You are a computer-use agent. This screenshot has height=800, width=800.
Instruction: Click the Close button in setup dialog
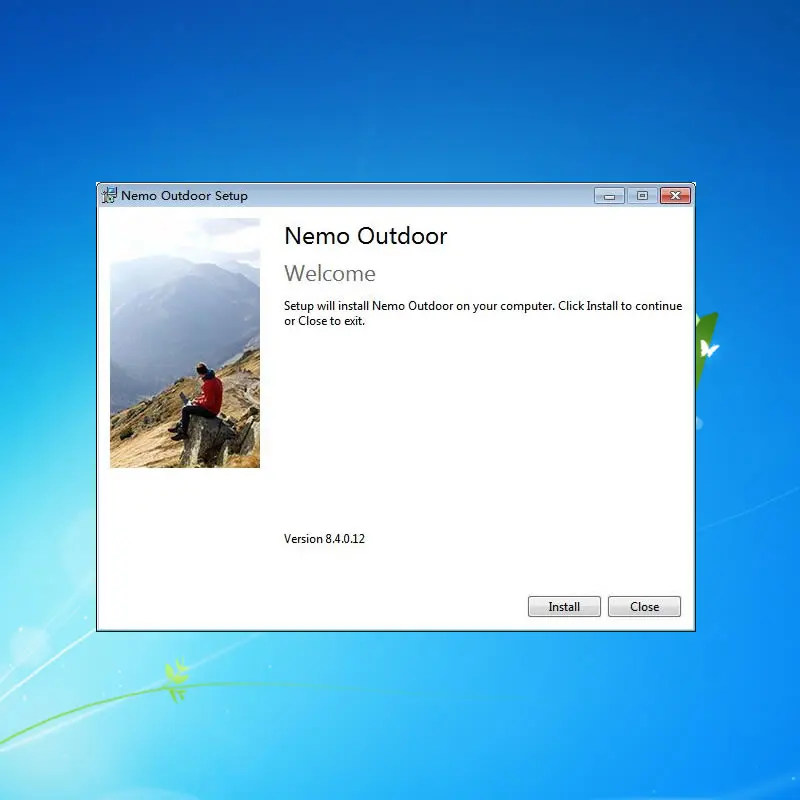coord(644,606)
